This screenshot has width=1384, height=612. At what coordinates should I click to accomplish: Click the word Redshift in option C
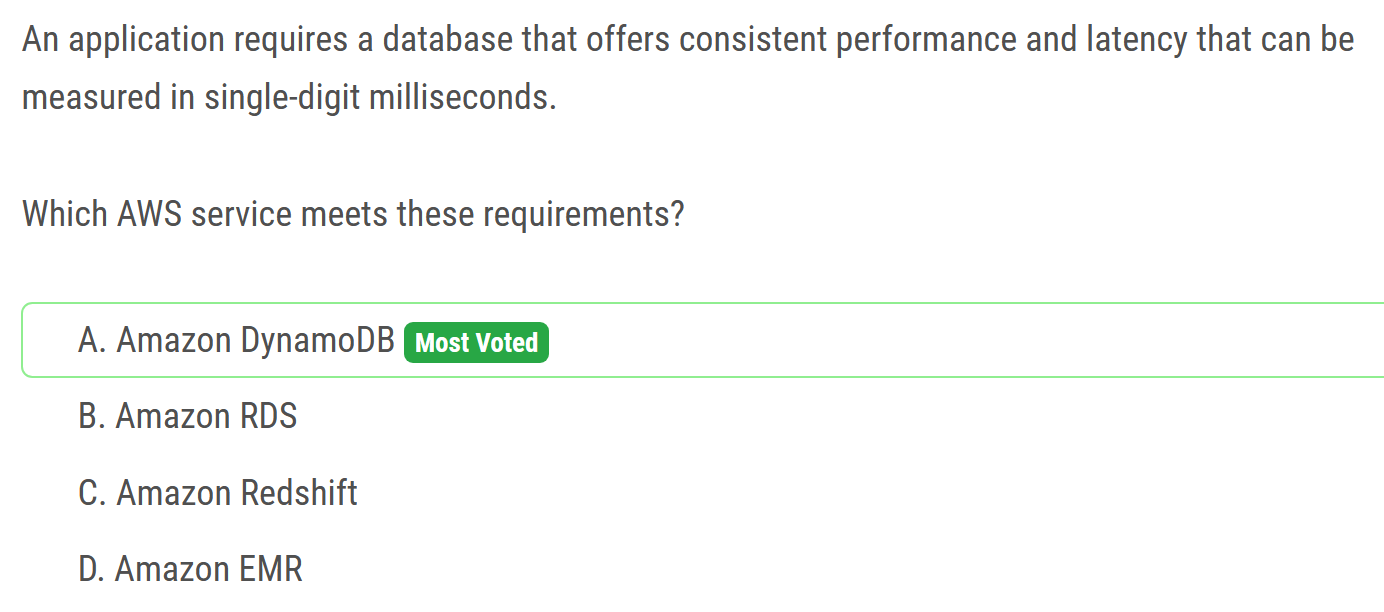click(x=300, y=493)
